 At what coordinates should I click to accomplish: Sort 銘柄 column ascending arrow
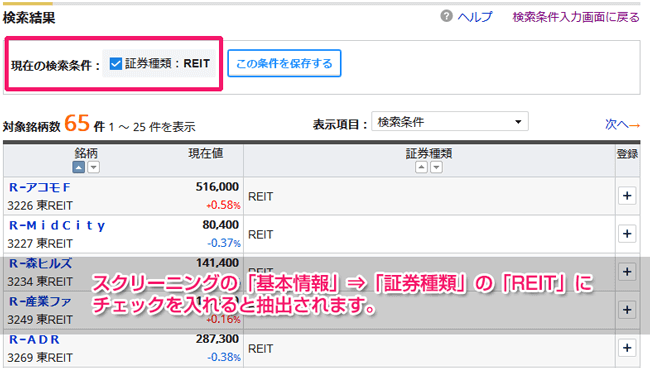click(79, 167)
